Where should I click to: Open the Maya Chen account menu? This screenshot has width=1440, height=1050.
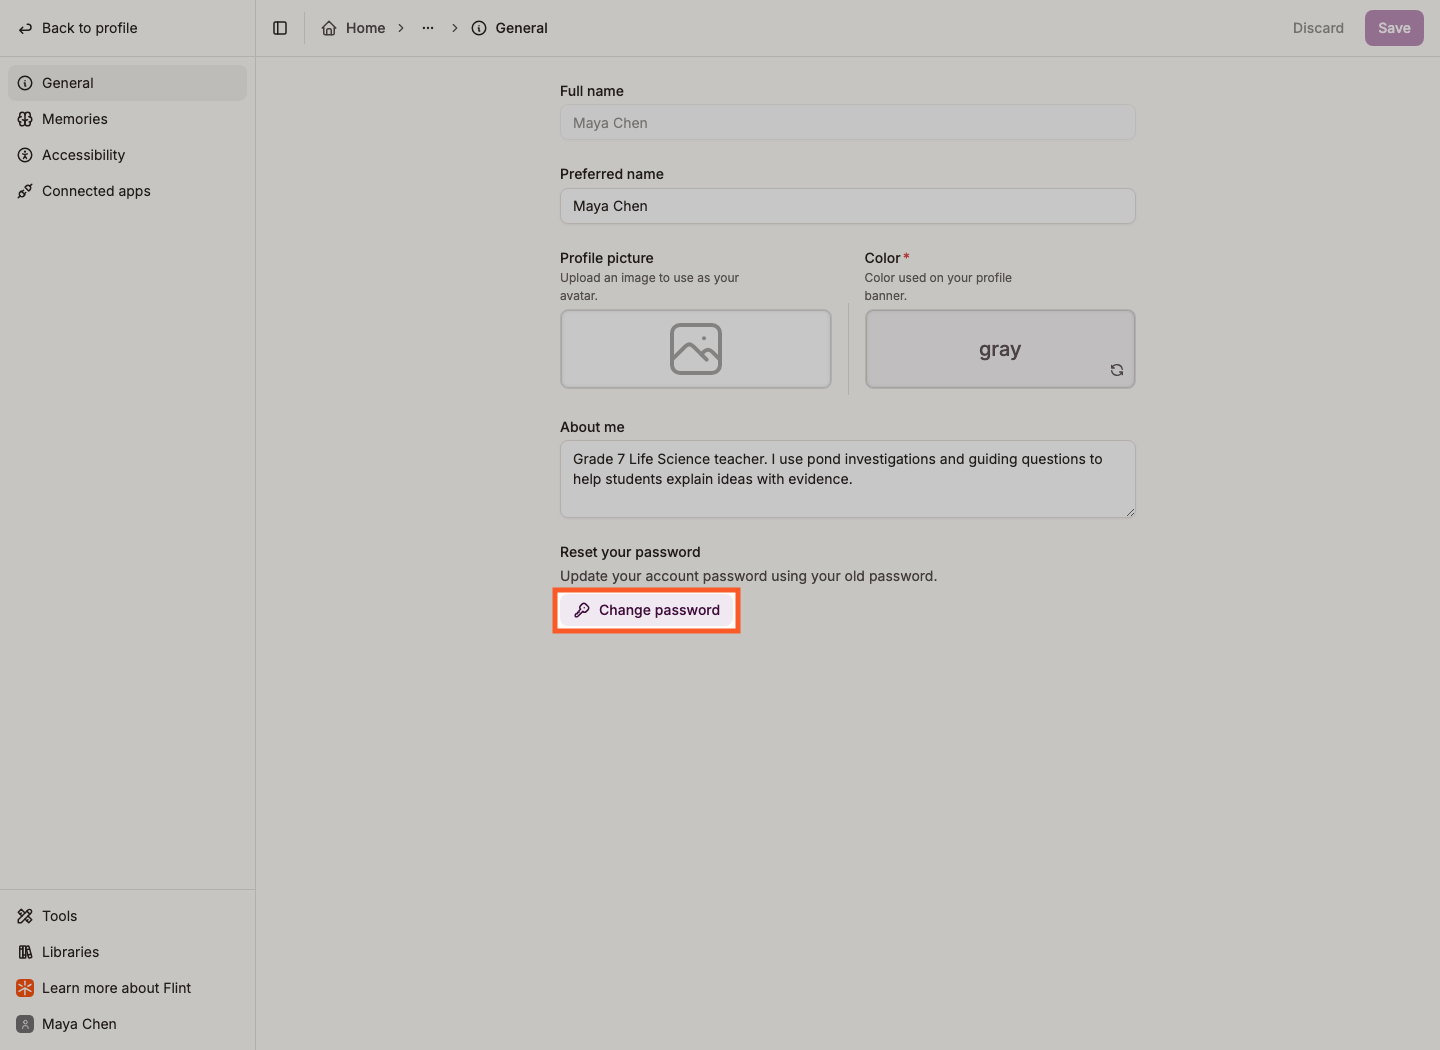pyautogui.click(x=127, y=1024)
